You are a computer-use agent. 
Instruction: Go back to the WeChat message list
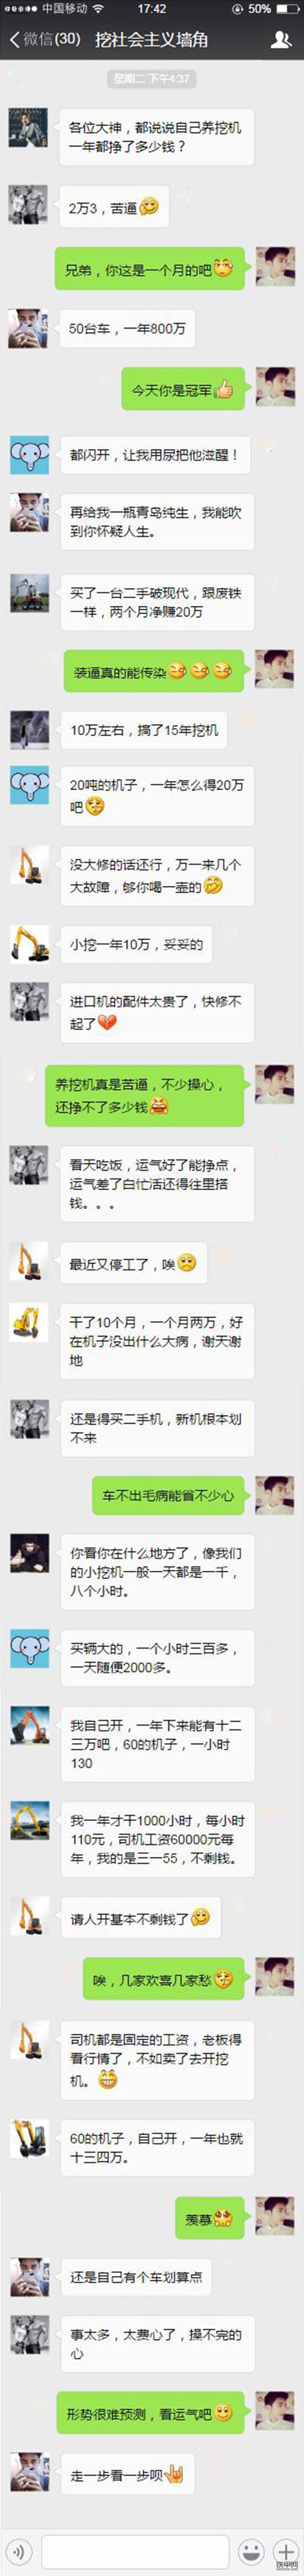[44, 40]
